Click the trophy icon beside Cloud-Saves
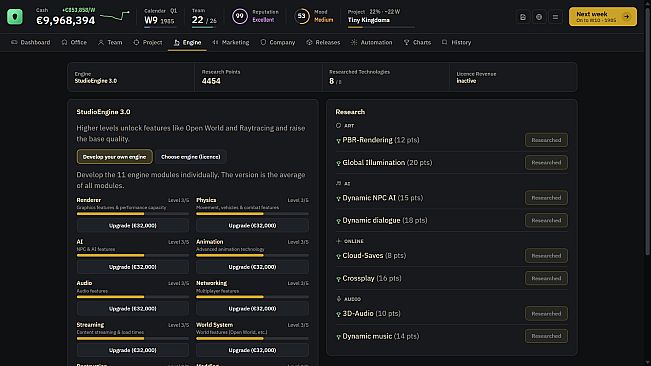Viewport: 651px width, 366px height. (x=338, y=256)
